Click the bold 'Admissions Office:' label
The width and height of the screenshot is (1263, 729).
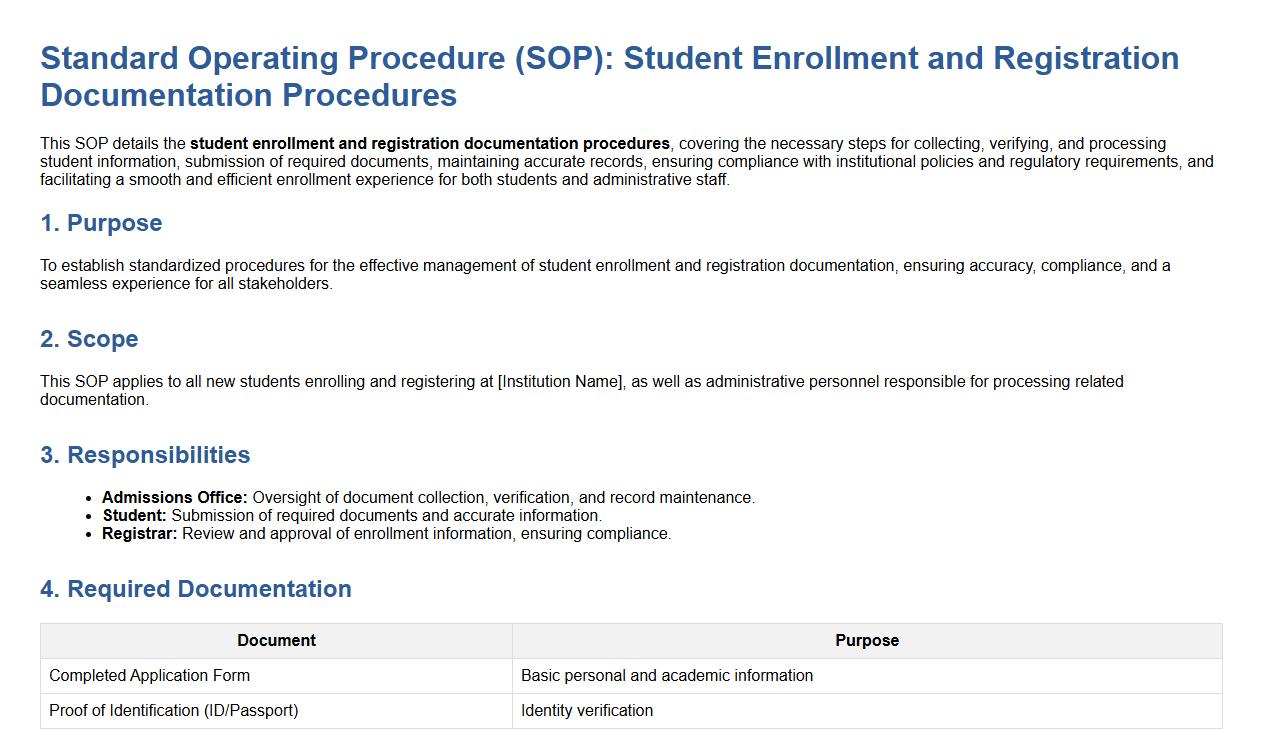pos(174,498)
